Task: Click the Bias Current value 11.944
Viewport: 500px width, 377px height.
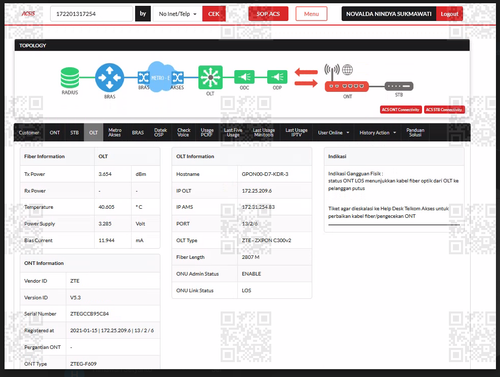Action: click(x=106, y=240)
